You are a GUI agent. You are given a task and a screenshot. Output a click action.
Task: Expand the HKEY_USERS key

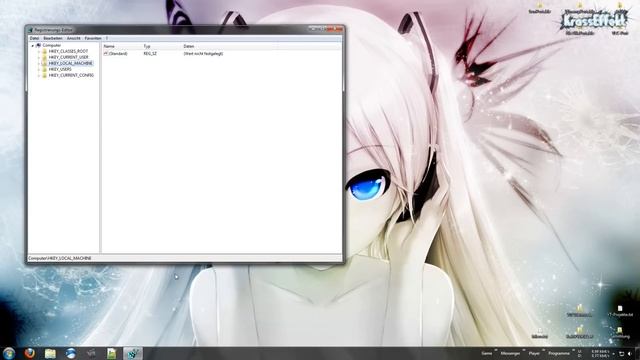coord(39,69)
